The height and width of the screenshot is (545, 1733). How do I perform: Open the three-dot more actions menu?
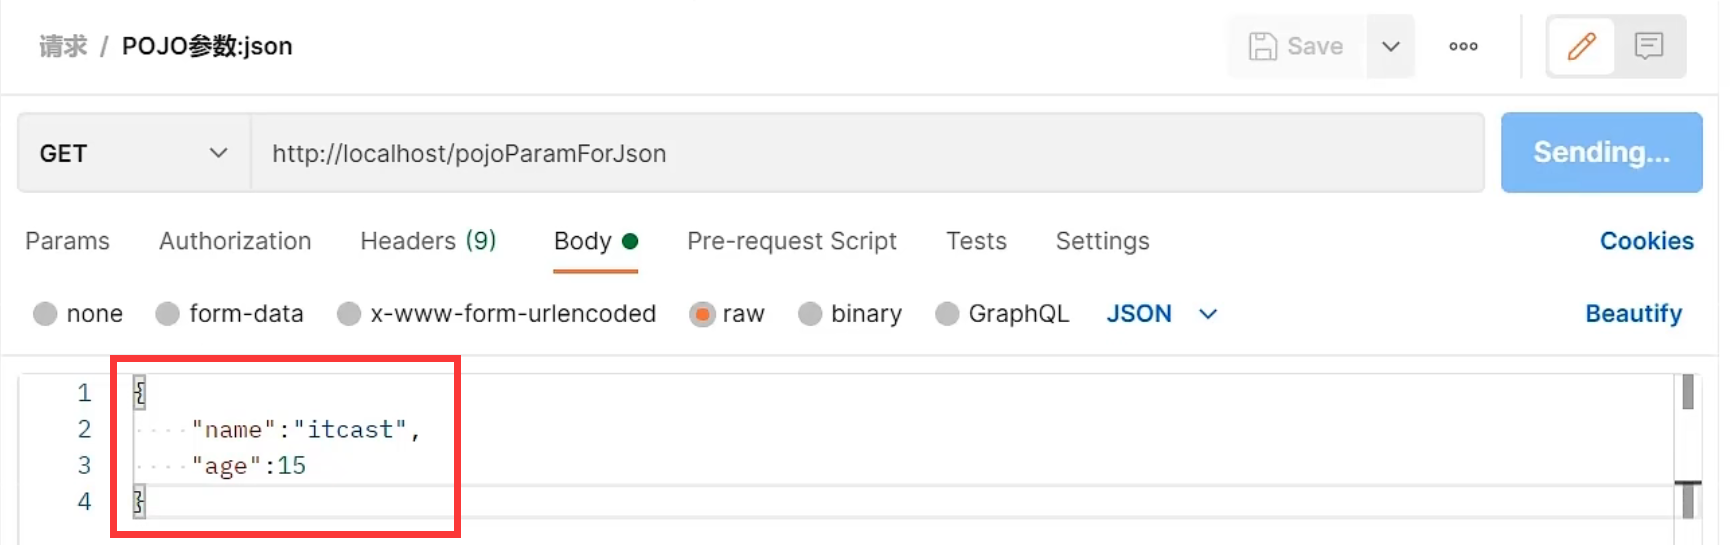1463,46
